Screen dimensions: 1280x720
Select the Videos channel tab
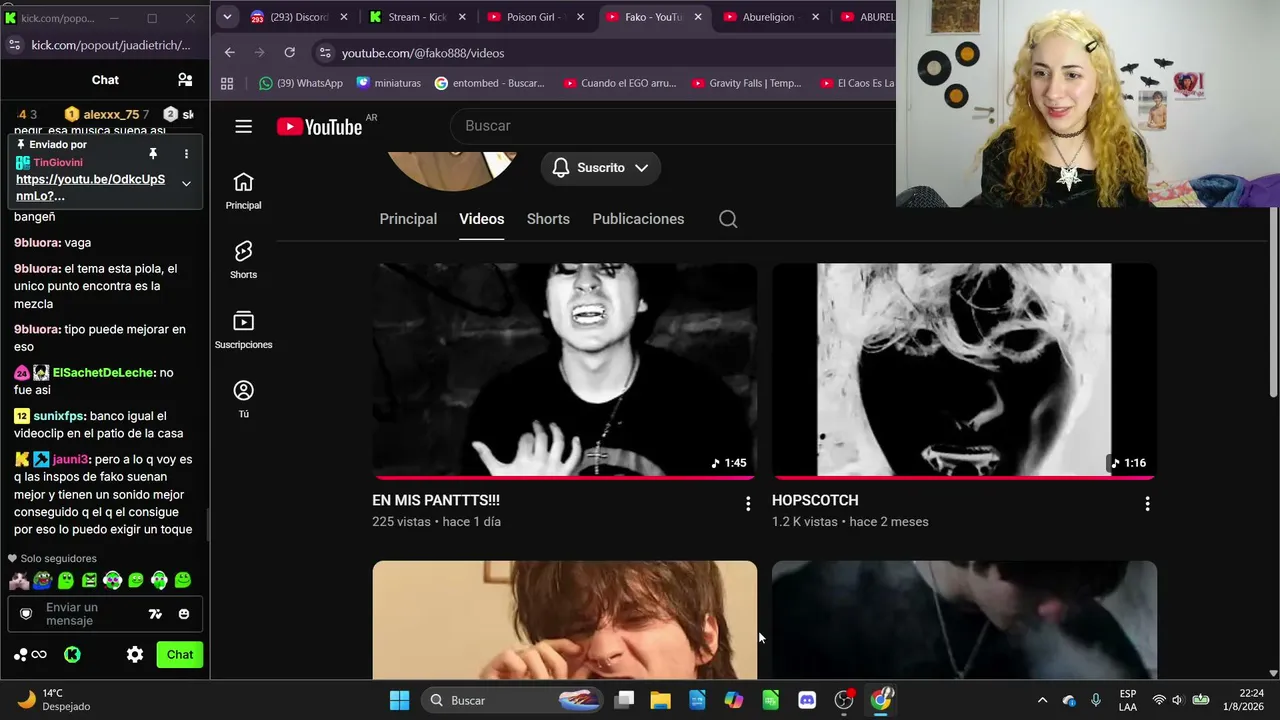481,219
